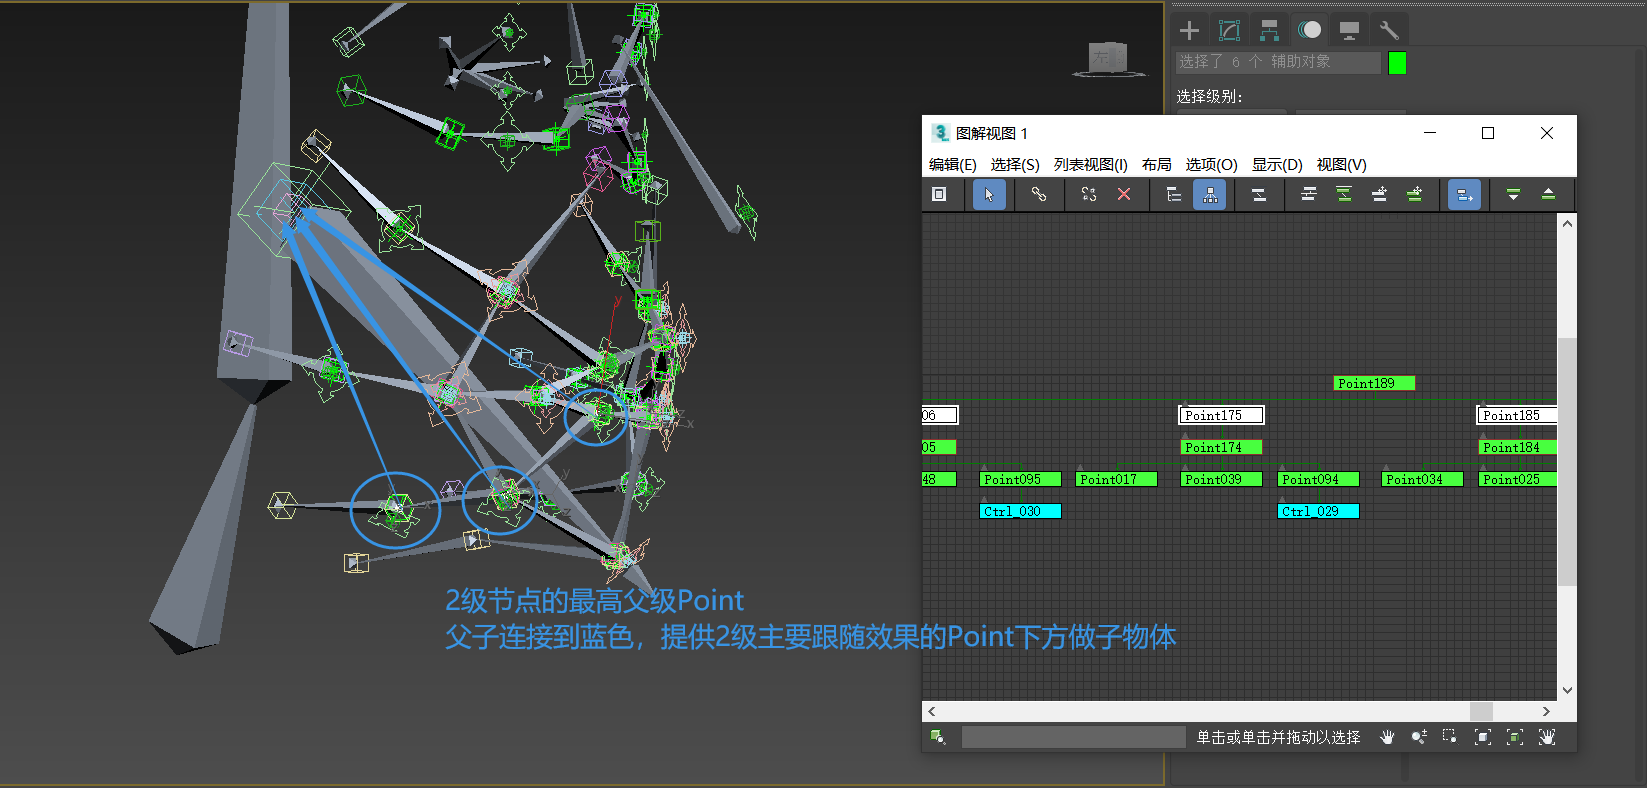Click the Unlink Selected icon
This screenshot has height=788, width=1647.
(x=1089, y=195)
